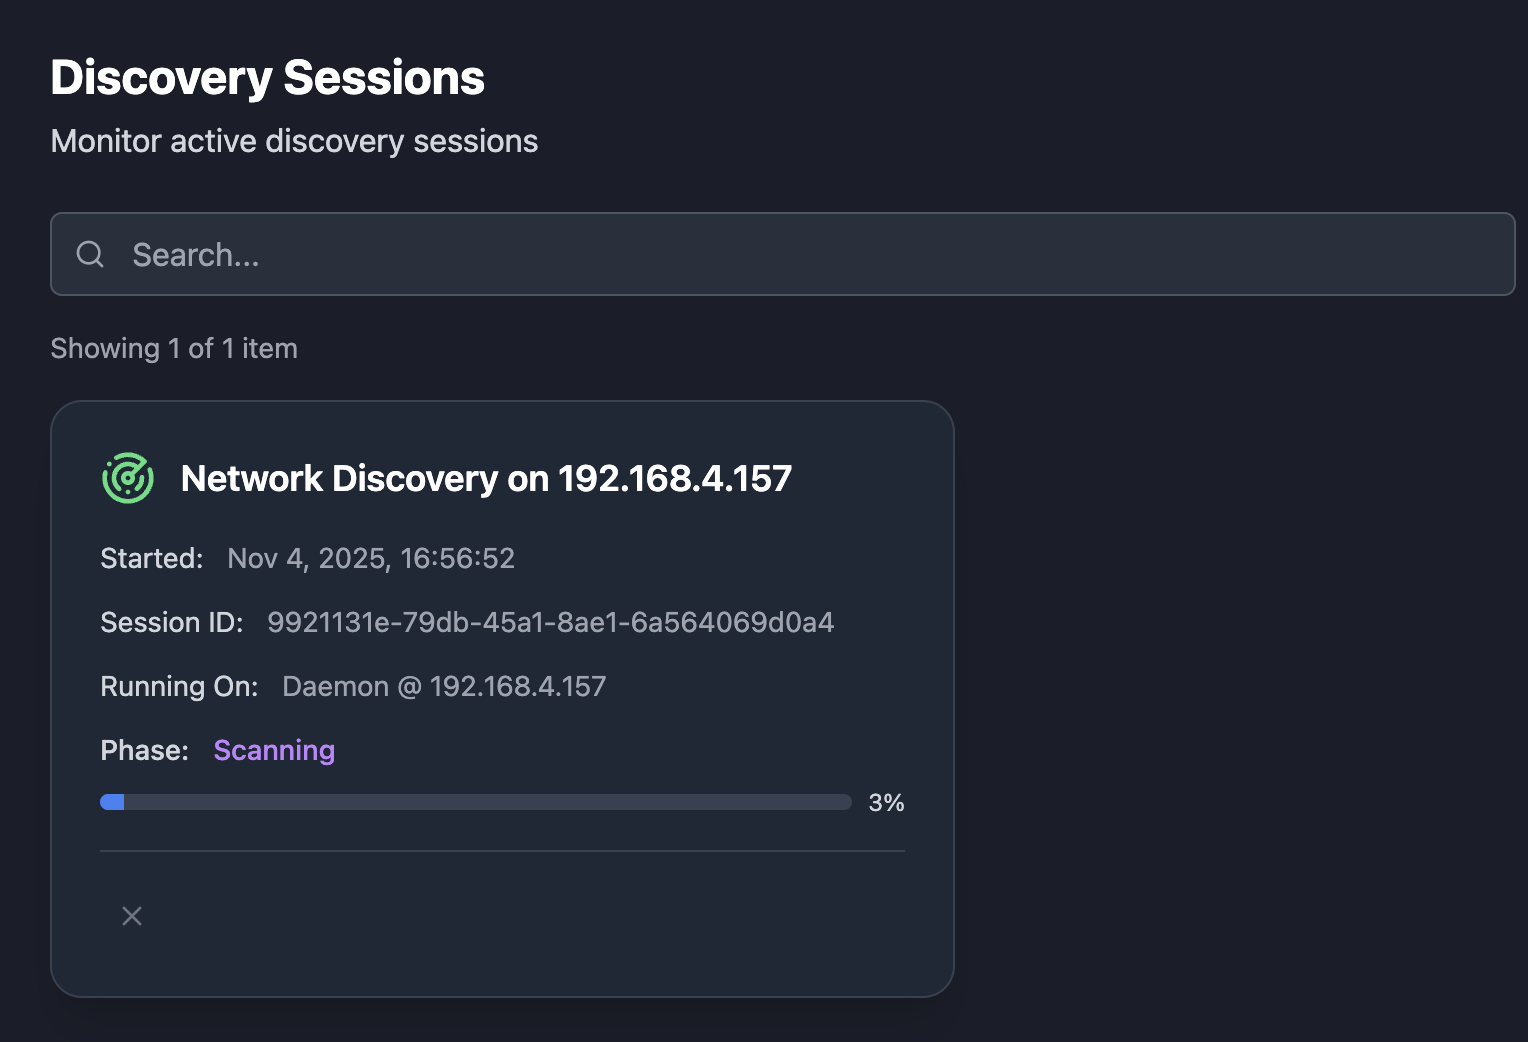Click the green radar discovery icon
The height and width of the screenshot is (1042, 1528).
point(128,478)
